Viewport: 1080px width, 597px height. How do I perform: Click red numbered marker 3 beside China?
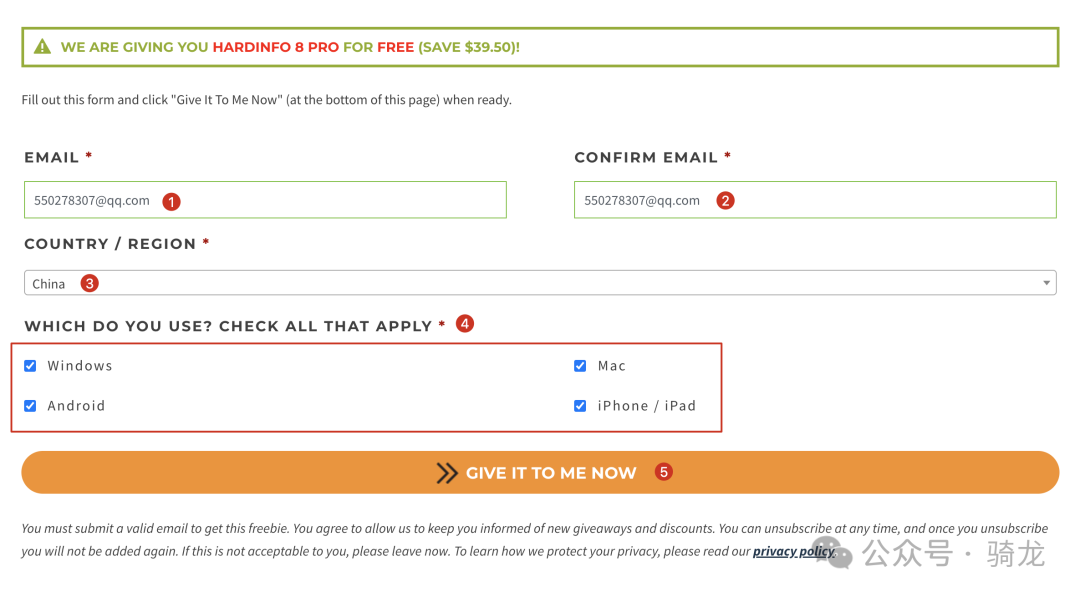[x=90, y=283]
